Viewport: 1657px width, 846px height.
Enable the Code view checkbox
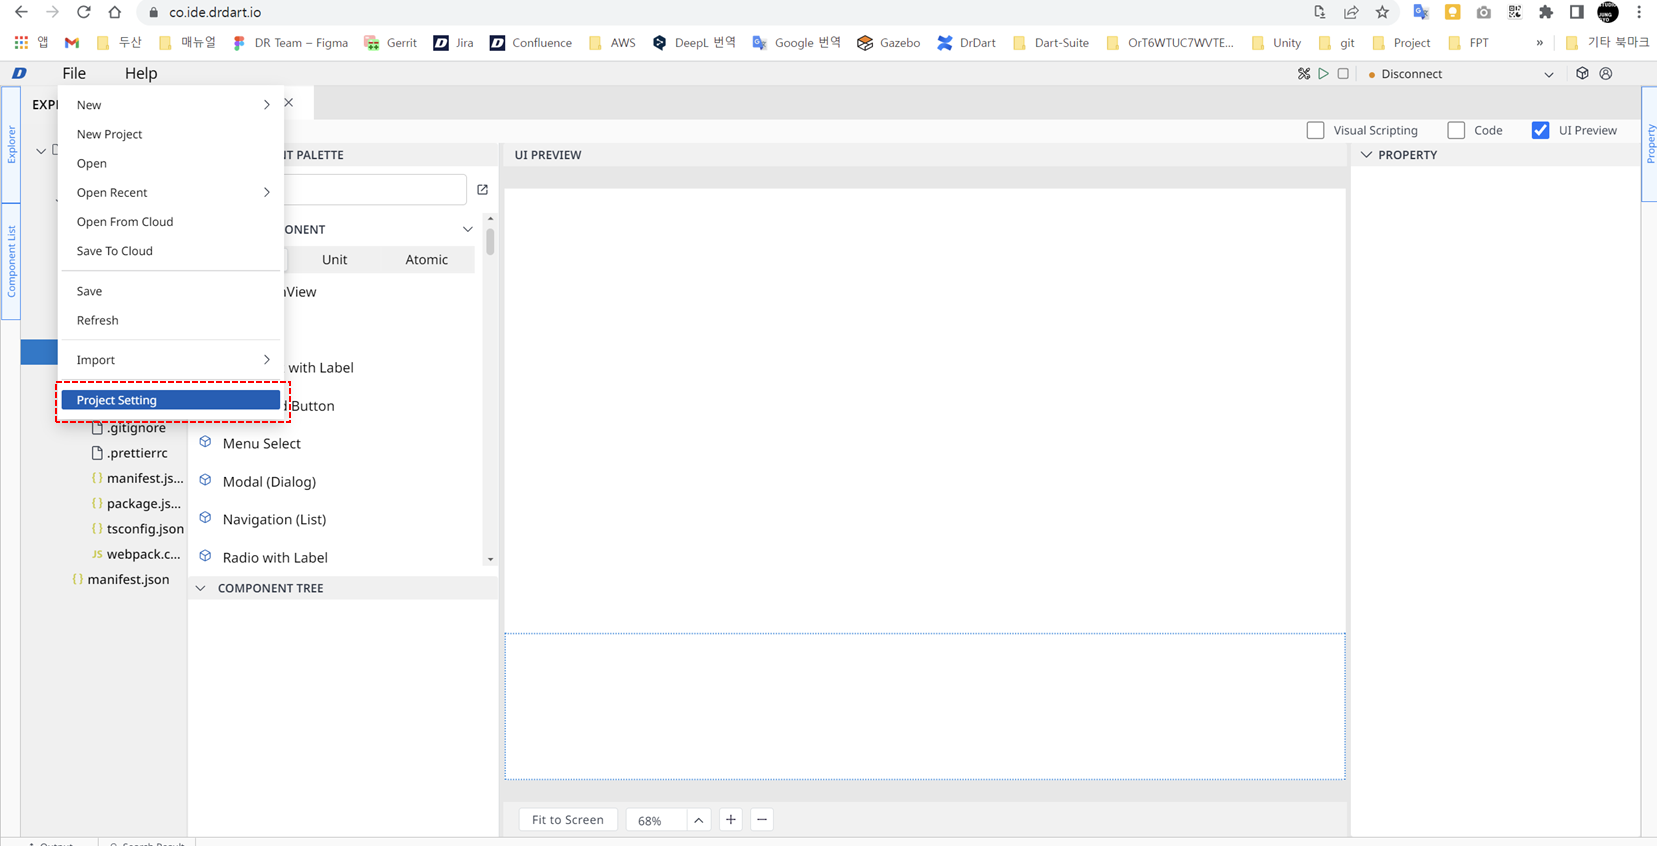[1456, 130]
